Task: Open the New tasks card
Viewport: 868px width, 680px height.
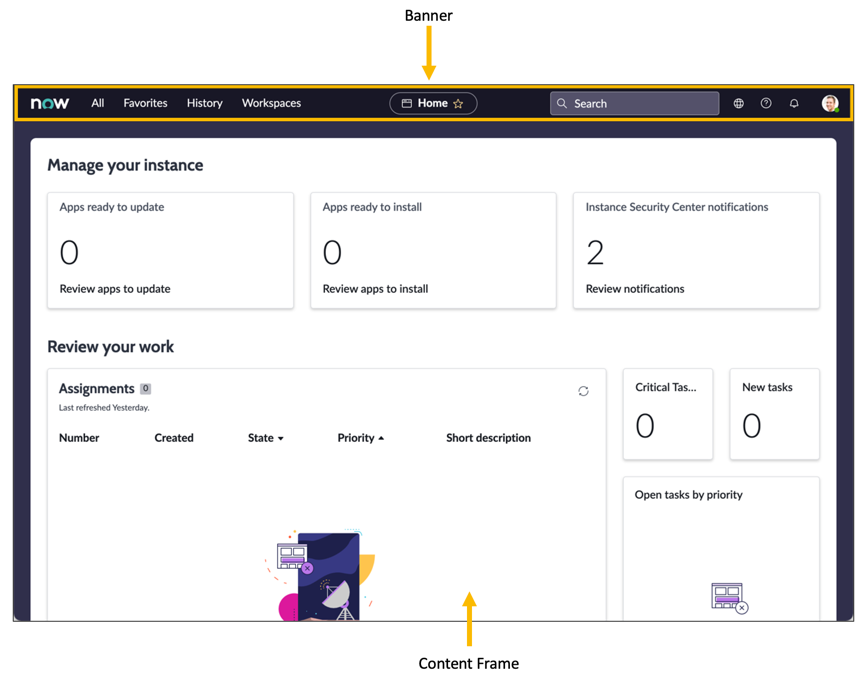Action: coord(774,414)
